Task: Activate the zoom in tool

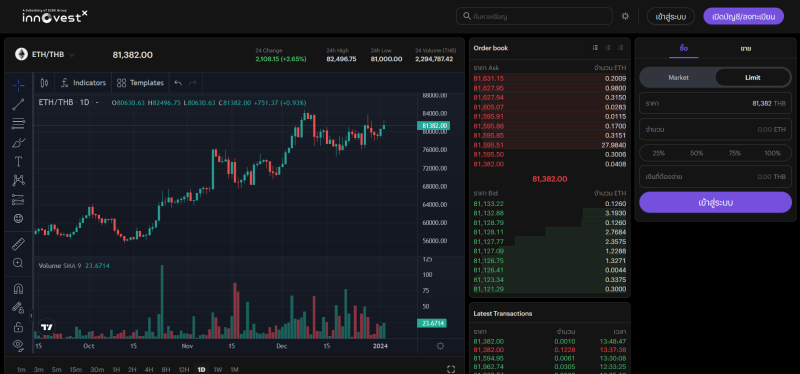Action: click(x=18, y=263)
